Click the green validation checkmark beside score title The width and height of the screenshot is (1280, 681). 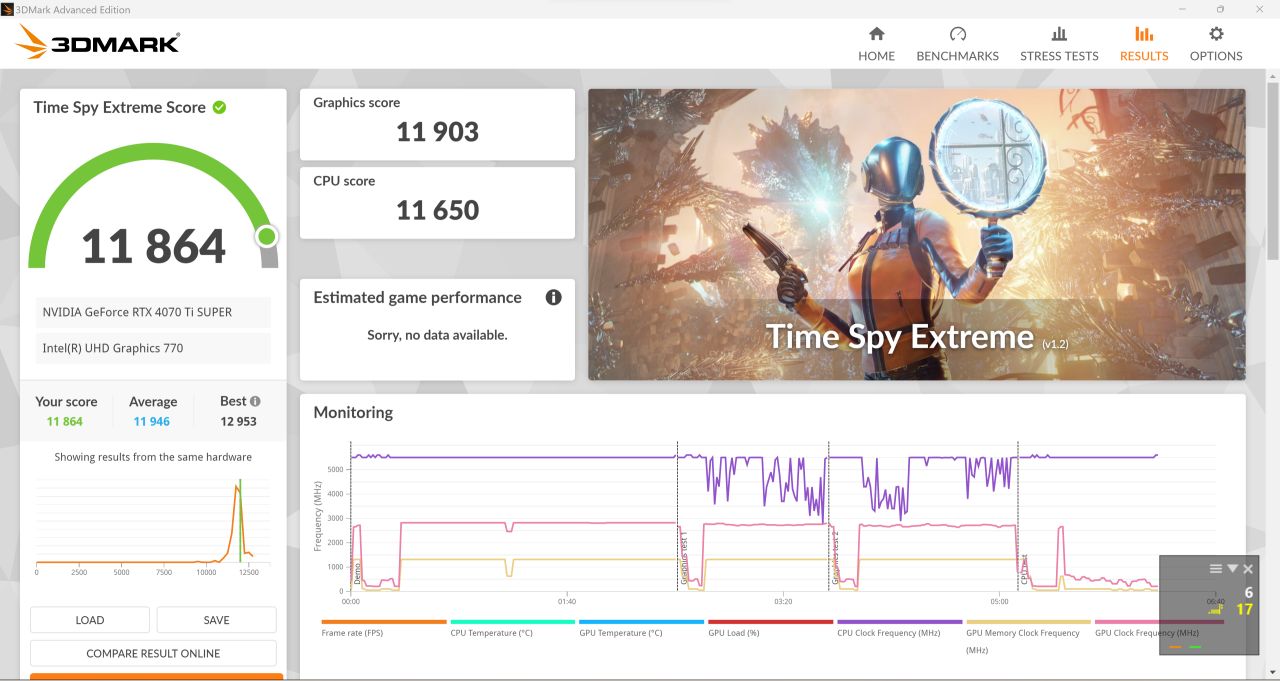[x=219, y=107]
